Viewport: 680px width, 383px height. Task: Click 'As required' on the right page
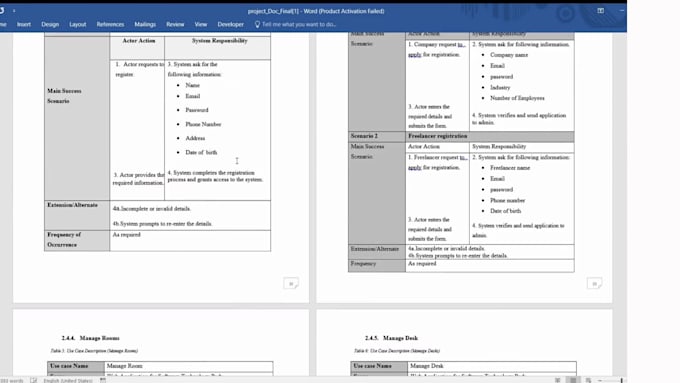pos(422,264)
